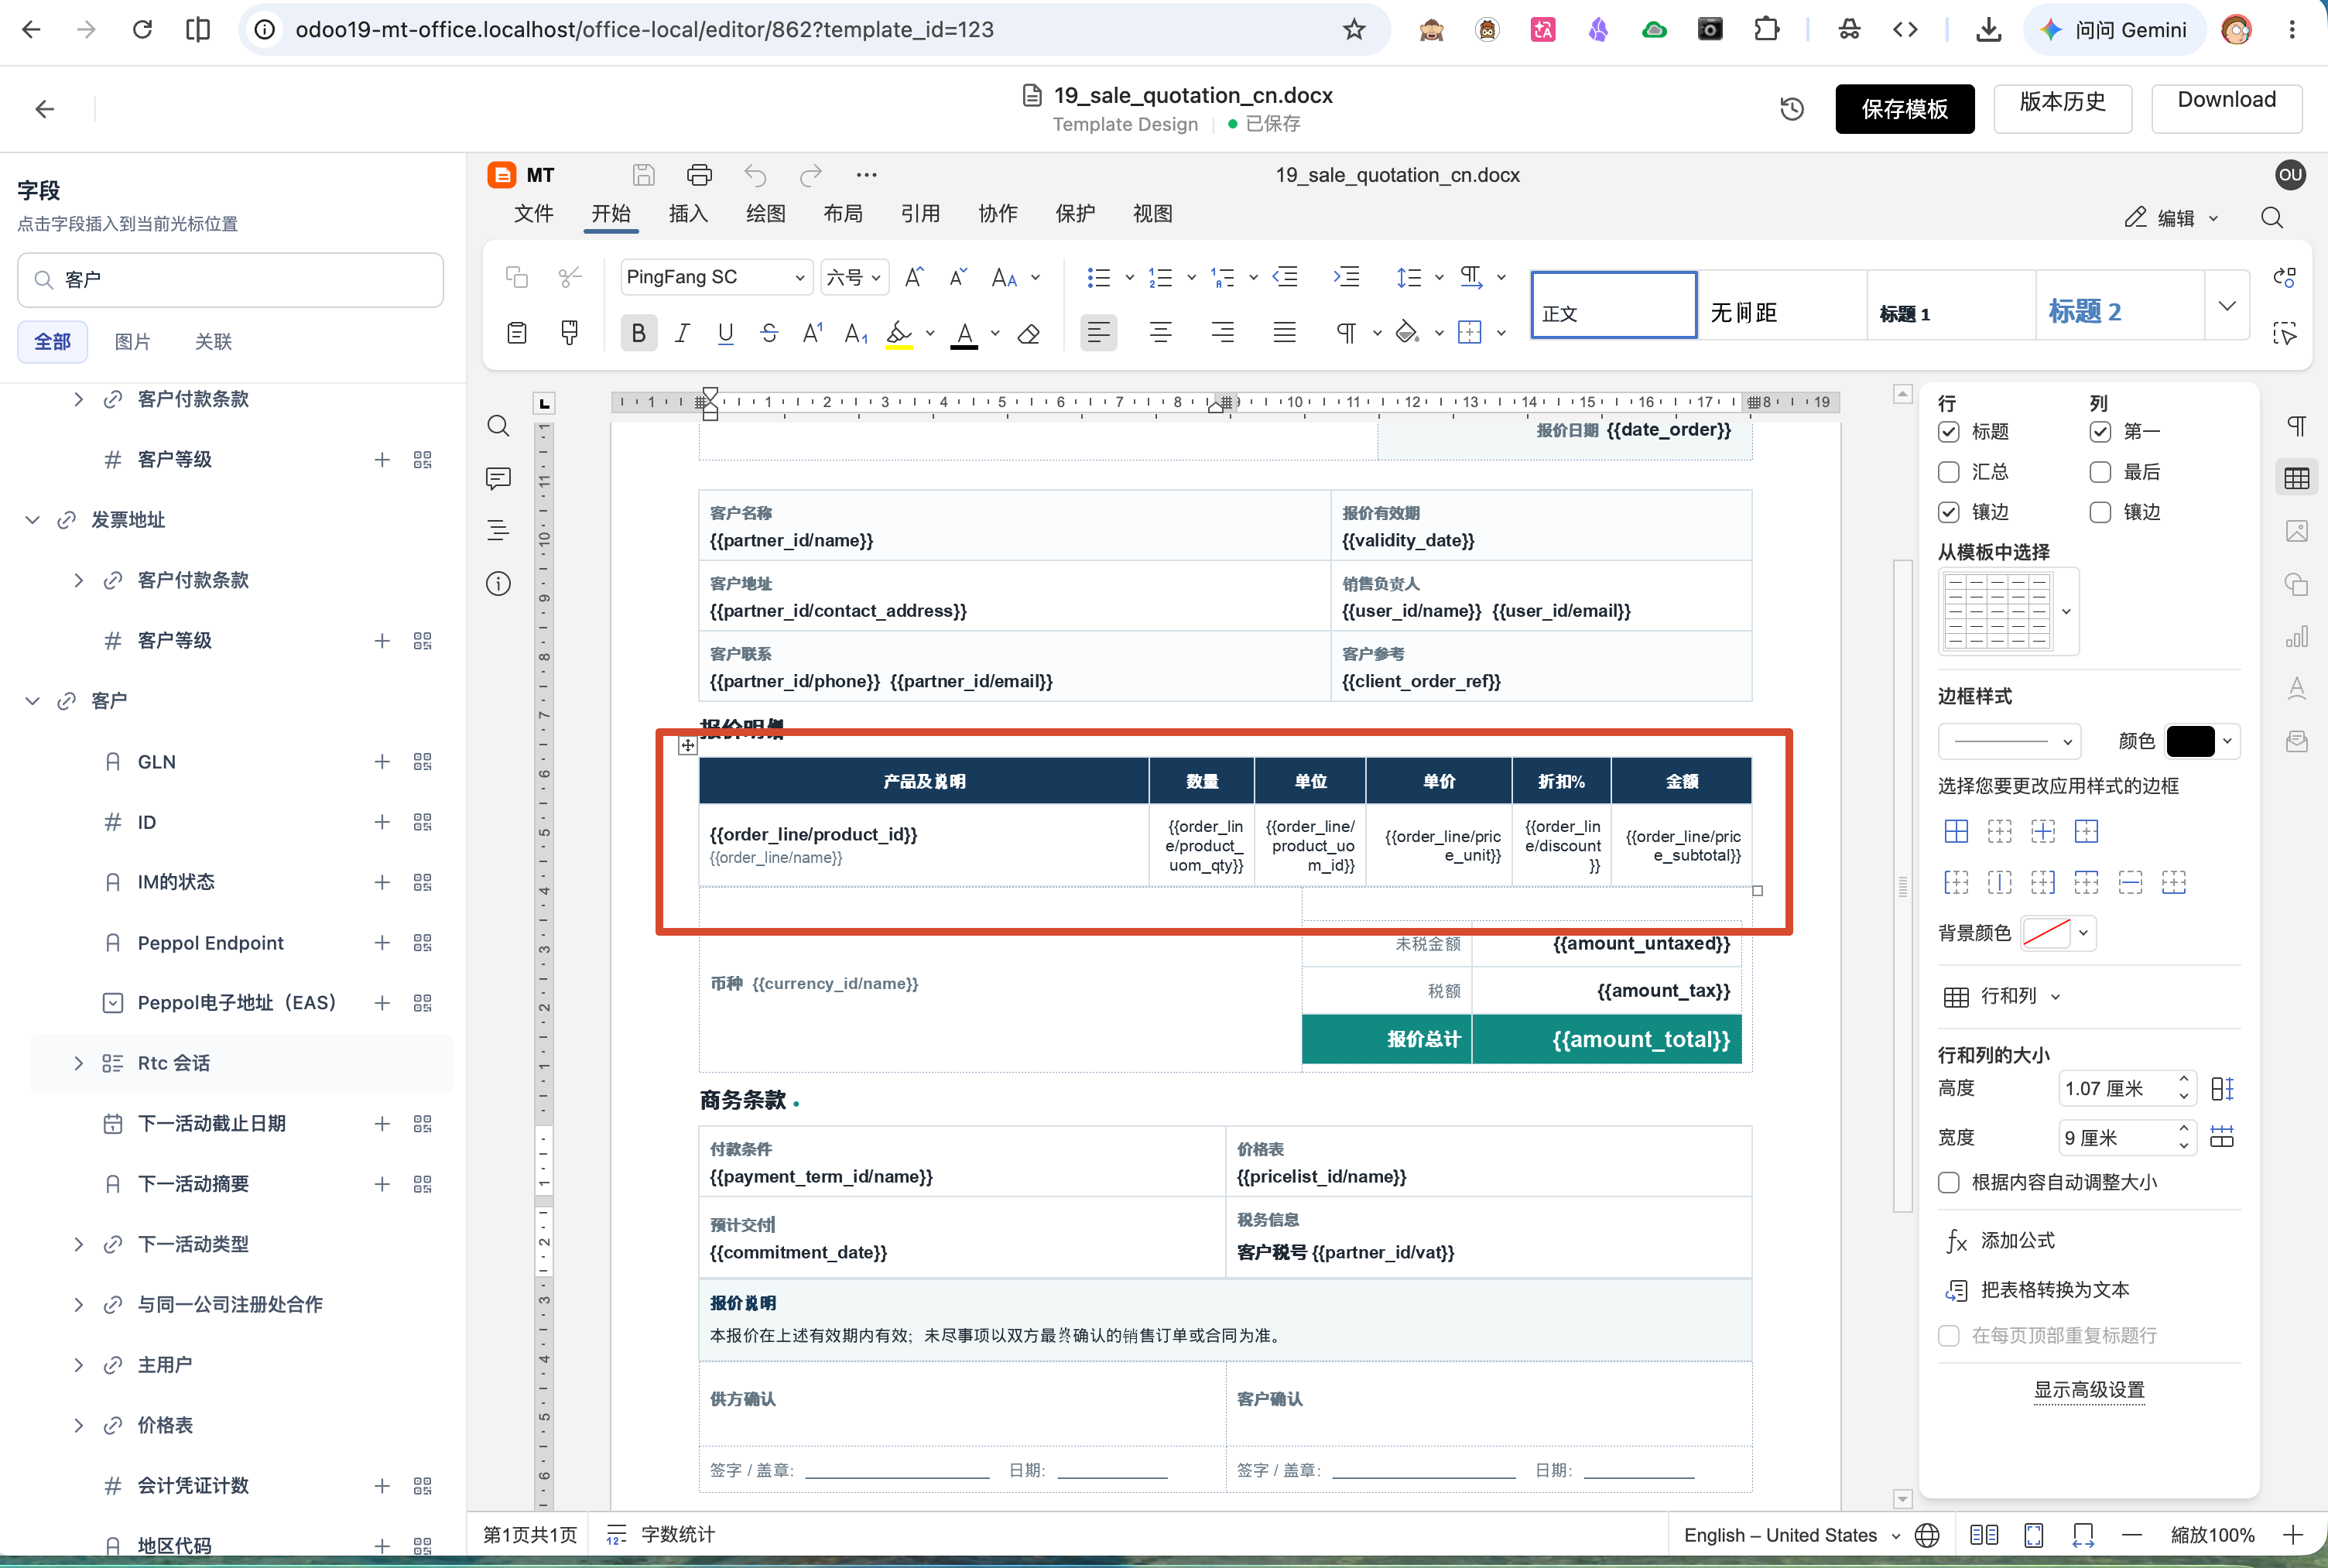Apply strikethrough formatting
The width and height of the screenshot is (2328, 1568).
[769, 333]
